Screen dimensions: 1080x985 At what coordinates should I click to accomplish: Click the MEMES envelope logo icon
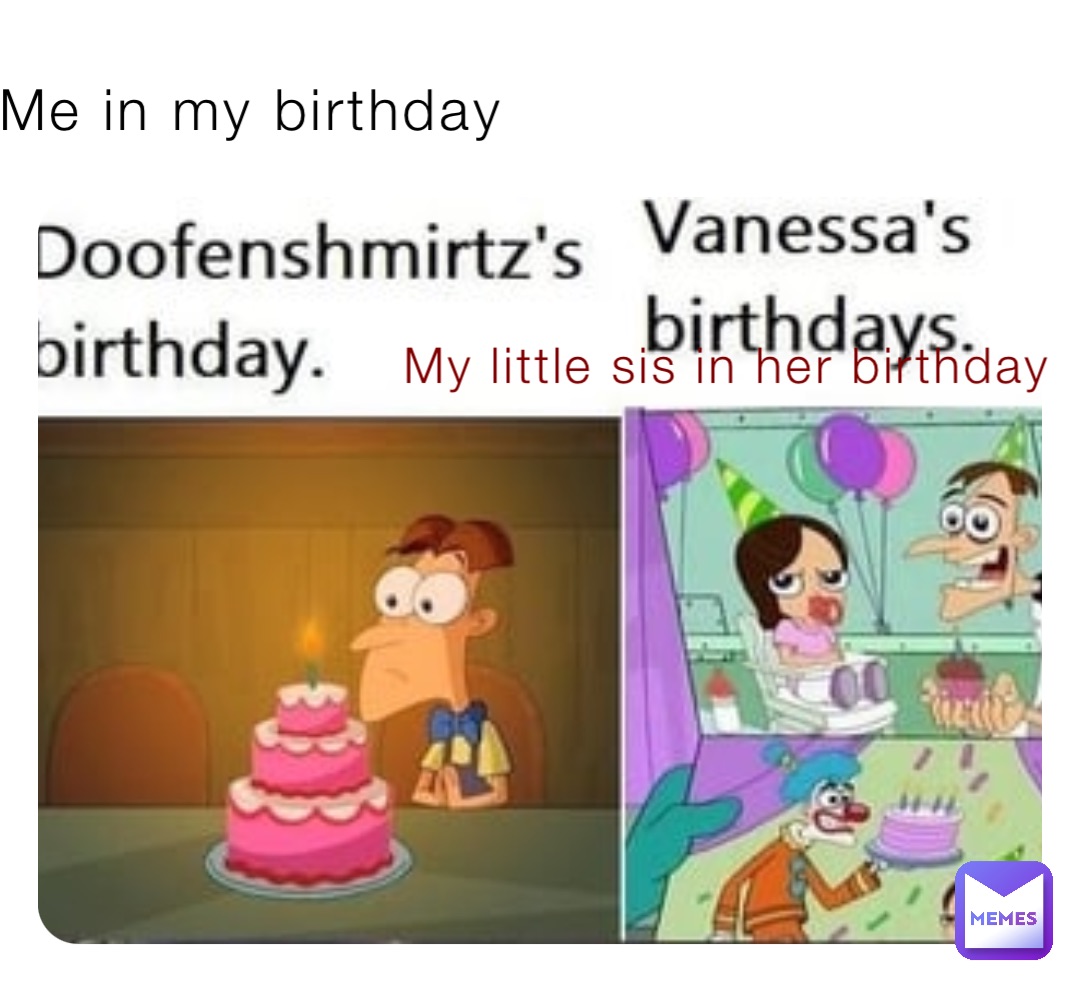1004,910
